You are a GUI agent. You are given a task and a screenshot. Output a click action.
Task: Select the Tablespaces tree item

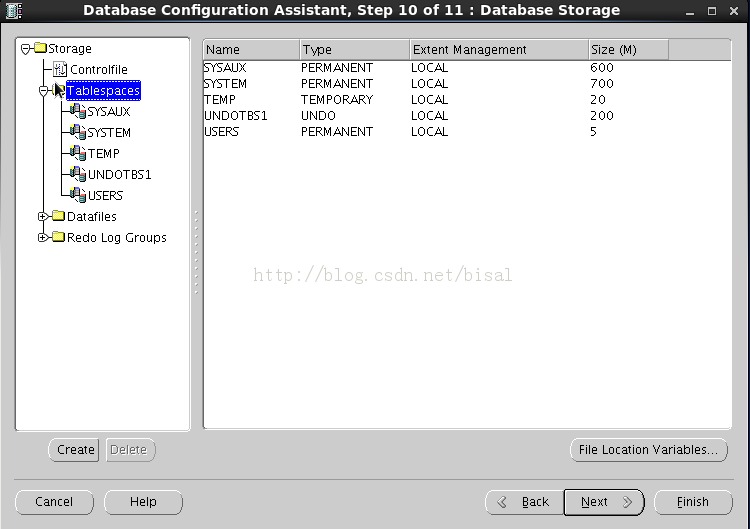[x=103, y=90]
